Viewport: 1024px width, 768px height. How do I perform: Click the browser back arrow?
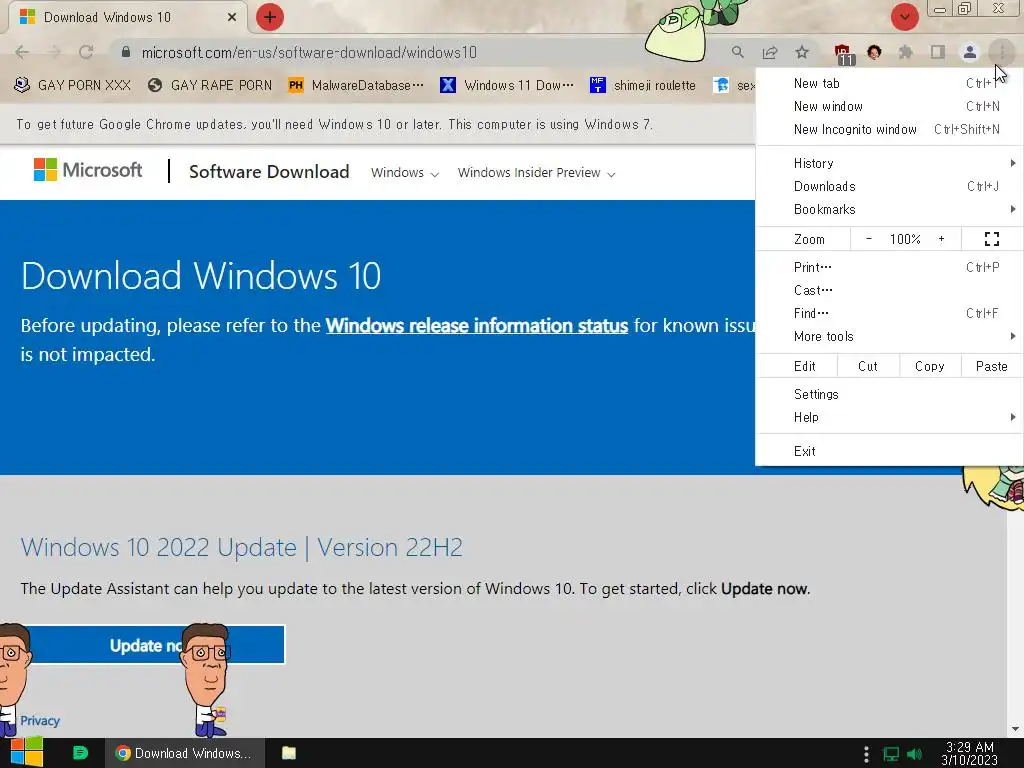pyautogui.click(x=22, y=52)
